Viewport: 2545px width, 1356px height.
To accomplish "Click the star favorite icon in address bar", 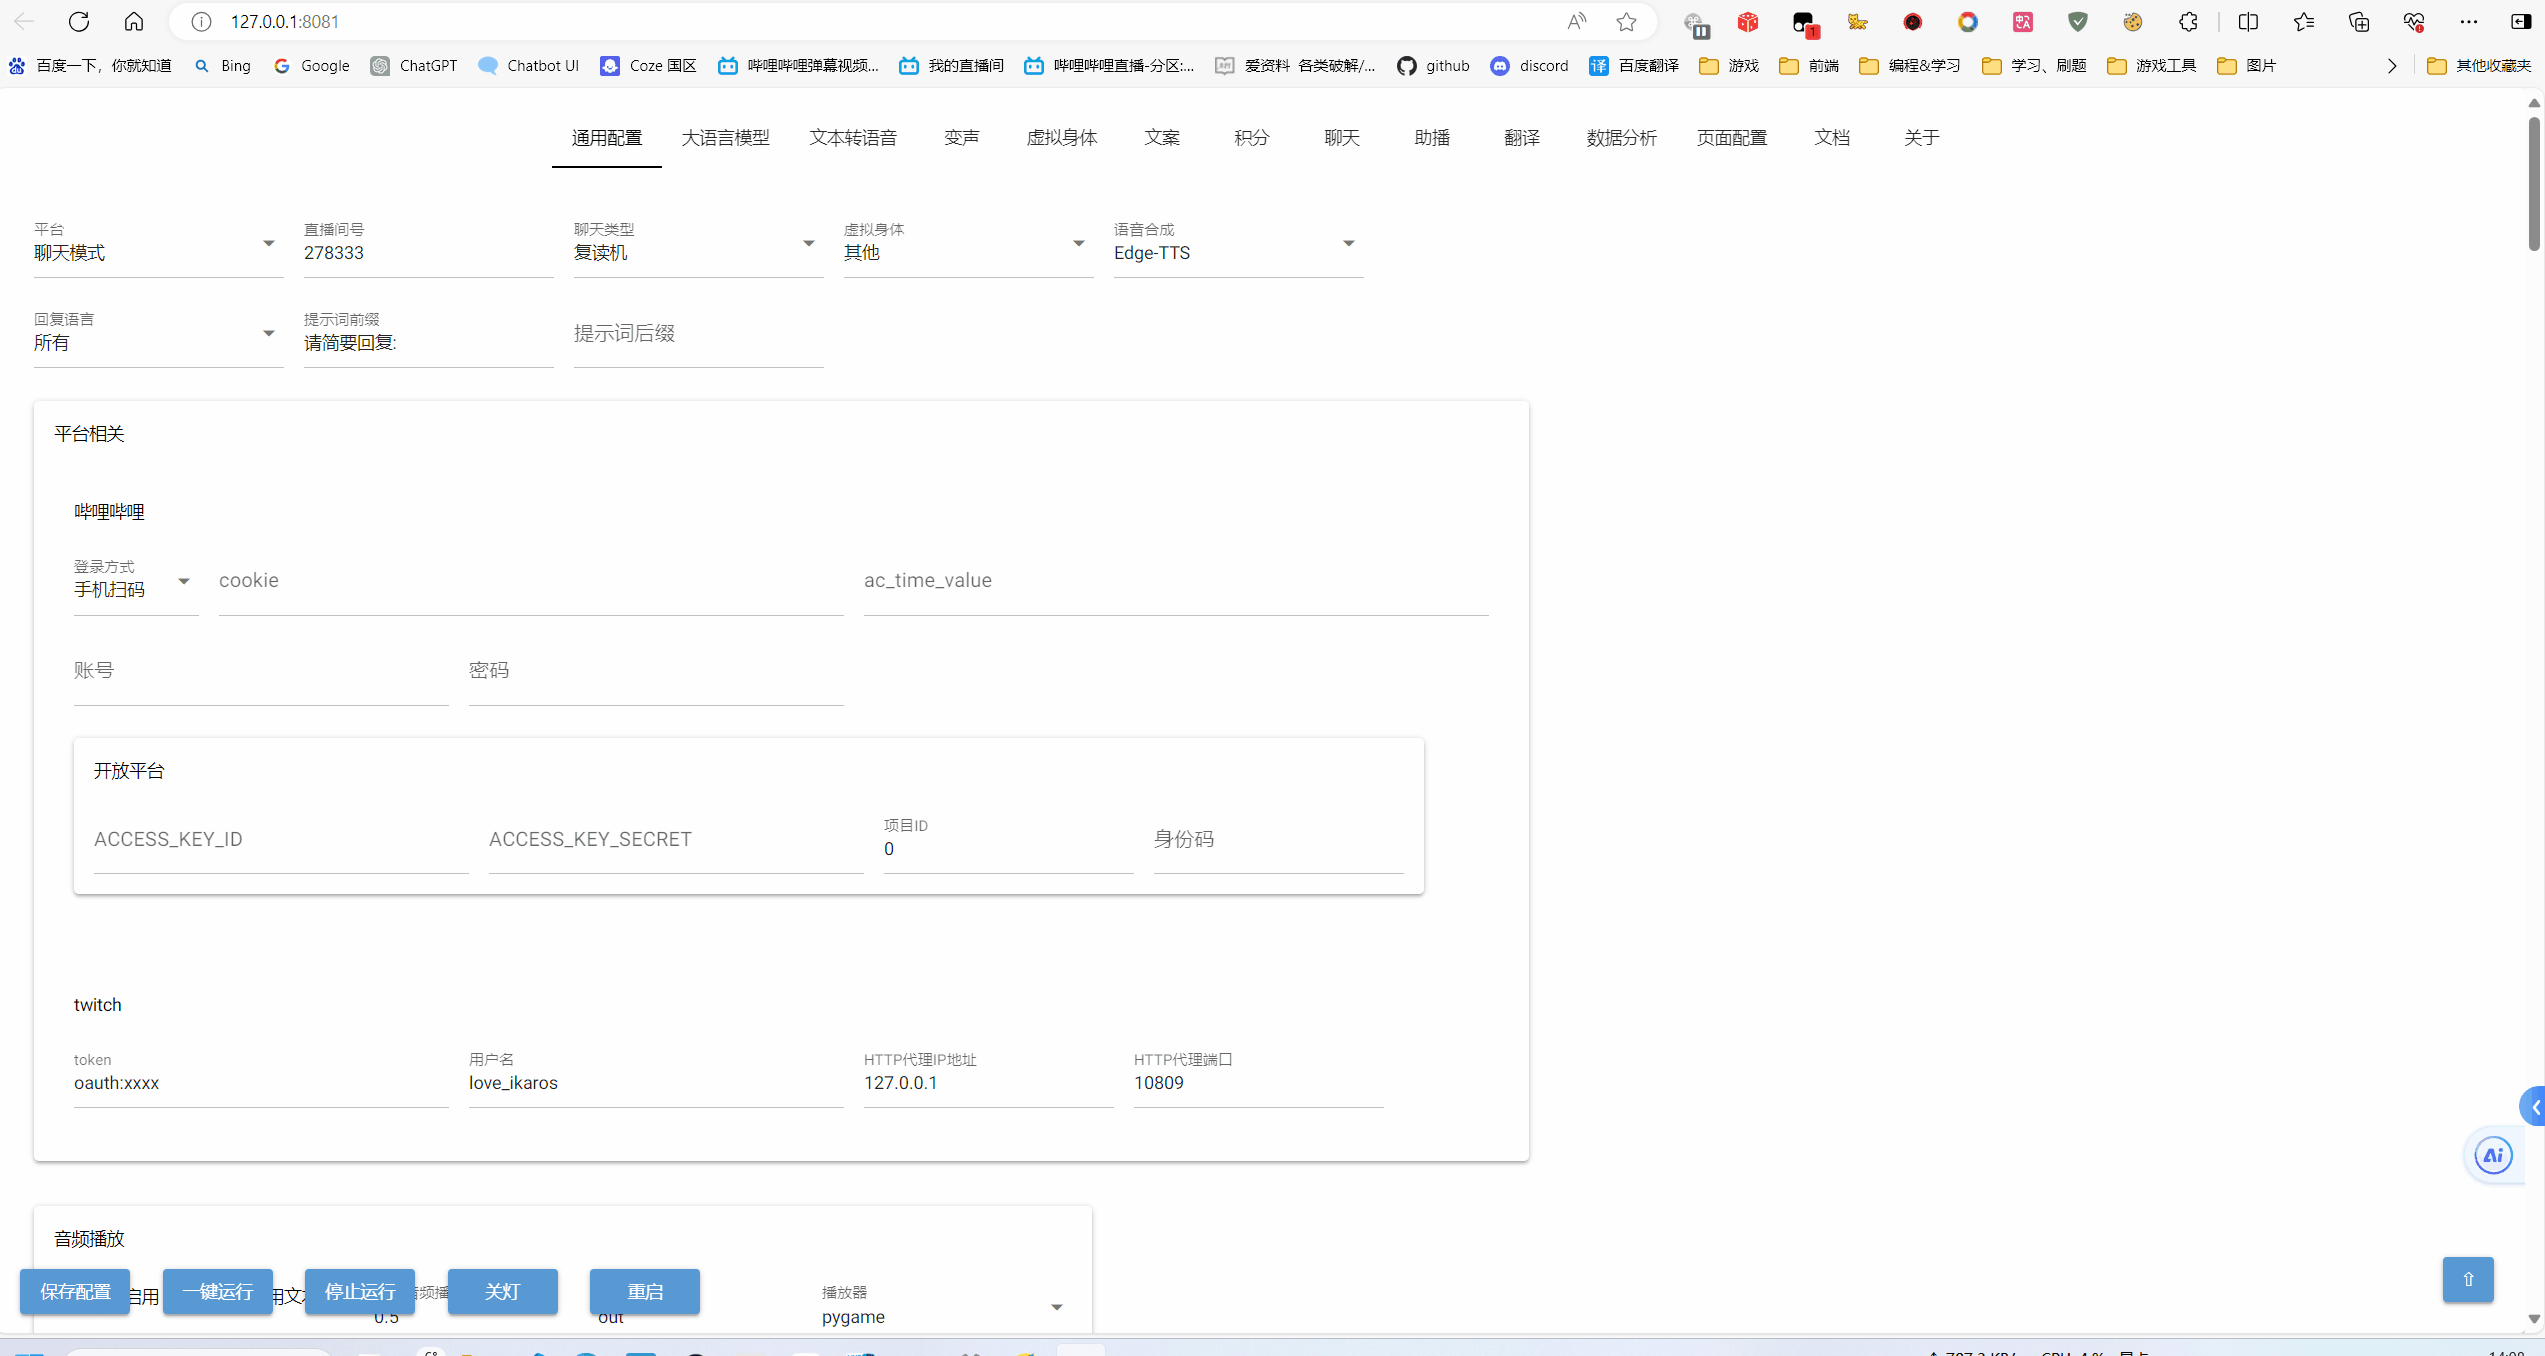I will tap(1626, 21).
